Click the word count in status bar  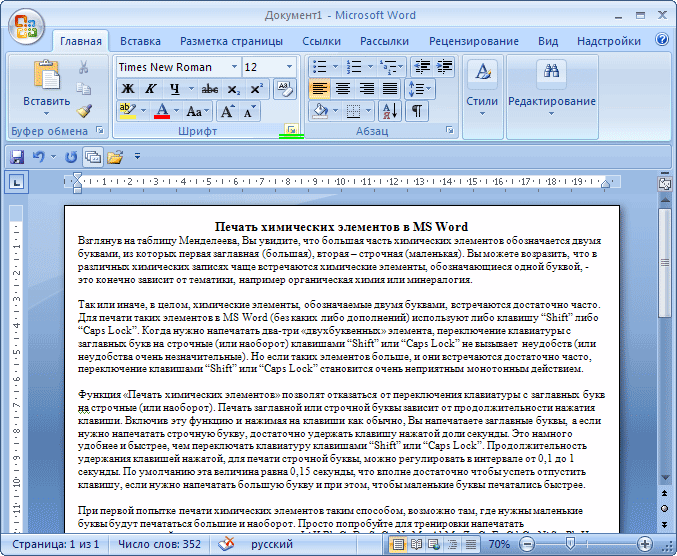click(159, 544)
